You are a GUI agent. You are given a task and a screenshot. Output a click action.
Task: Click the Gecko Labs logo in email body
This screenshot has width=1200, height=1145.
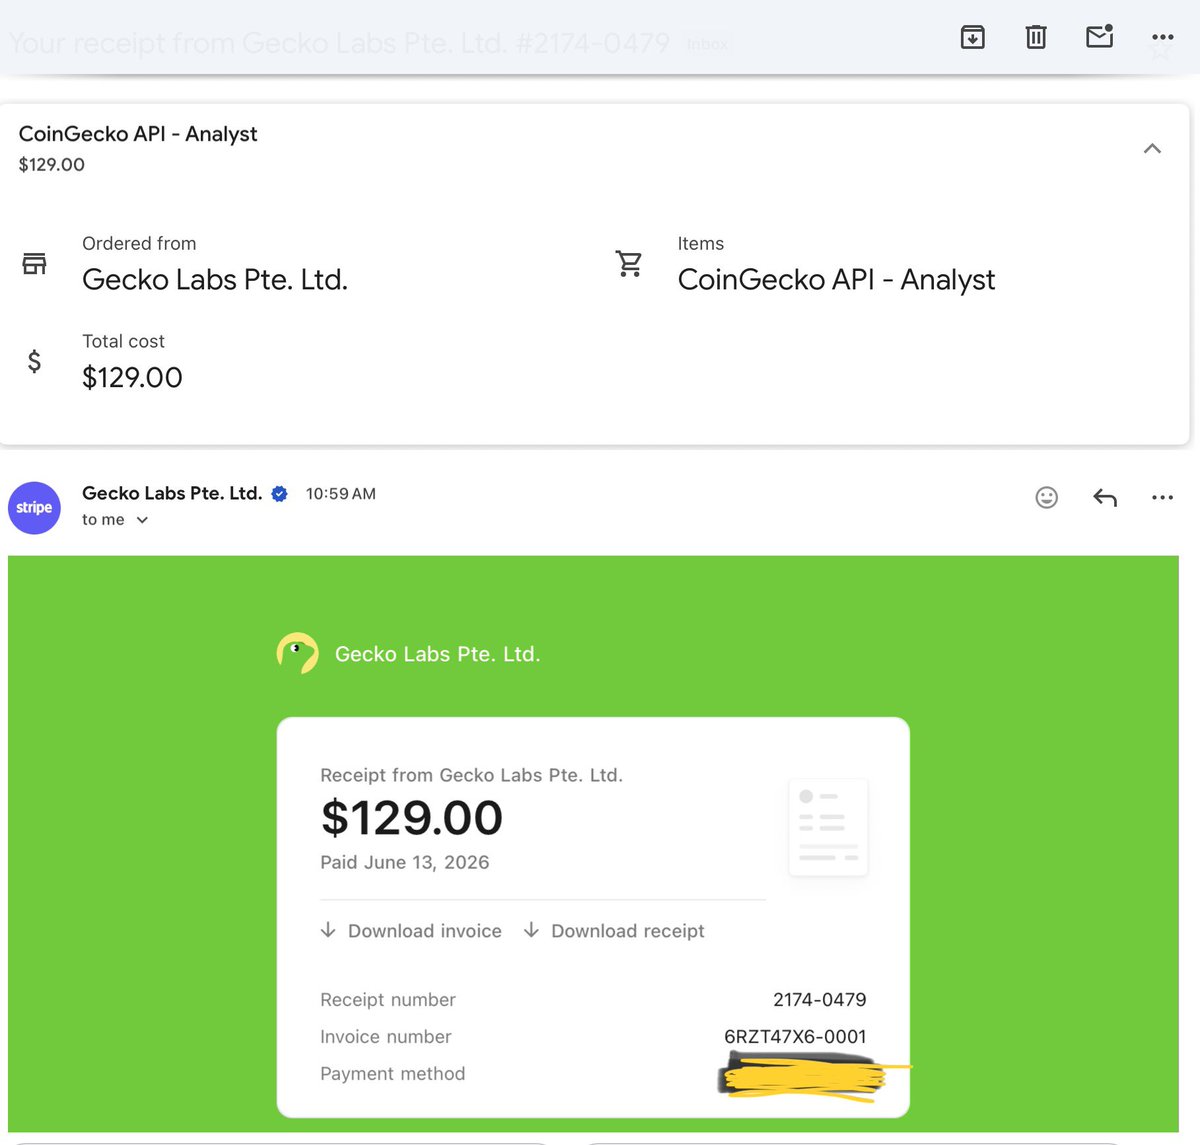point(297,653)
